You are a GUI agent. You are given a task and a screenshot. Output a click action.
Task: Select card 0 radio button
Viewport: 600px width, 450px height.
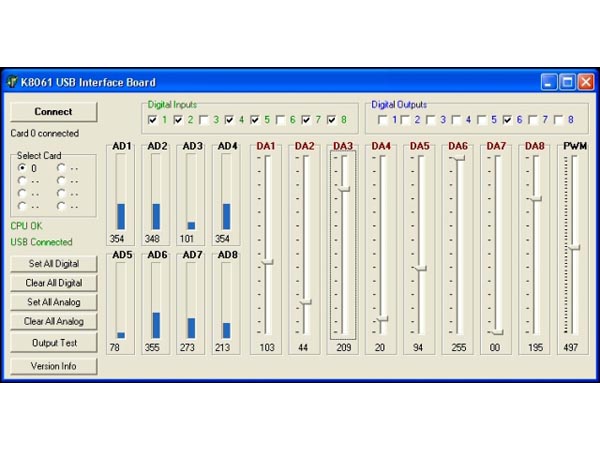[22, 168]
